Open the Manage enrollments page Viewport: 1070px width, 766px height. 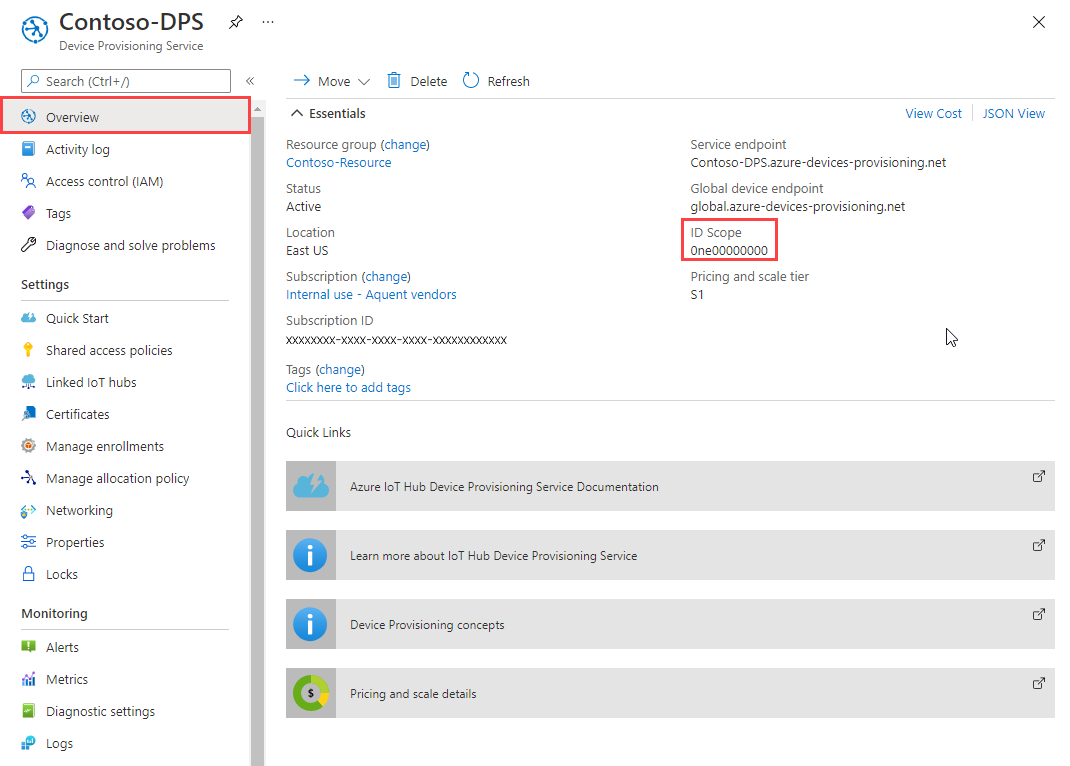[x=104, y=446]
